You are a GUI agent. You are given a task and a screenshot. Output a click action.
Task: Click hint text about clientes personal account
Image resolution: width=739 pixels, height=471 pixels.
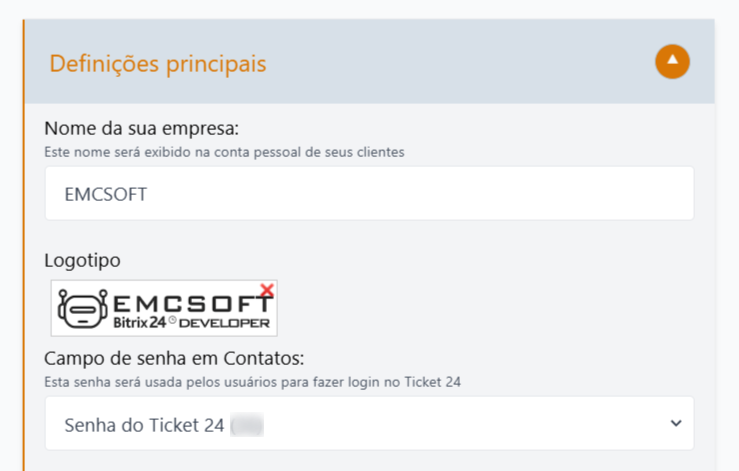click(x=224, y=152)
